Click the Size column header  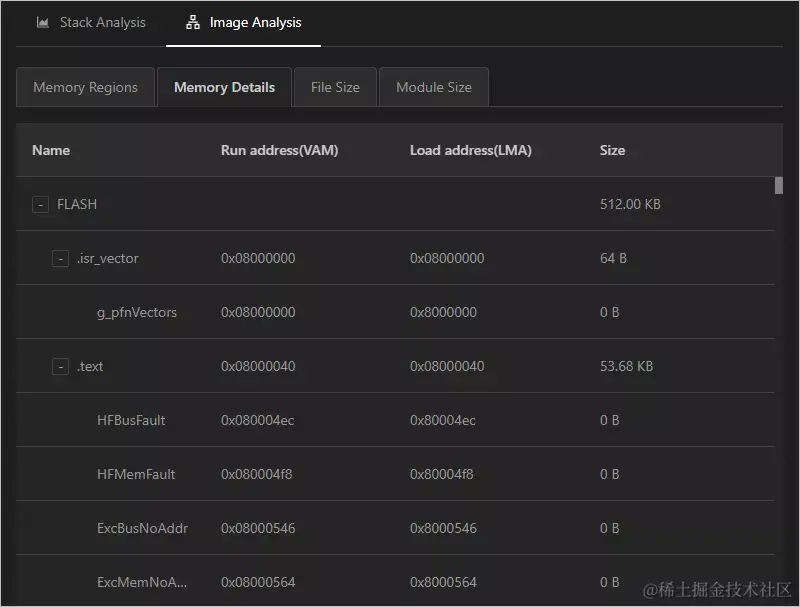coord(612,150)
